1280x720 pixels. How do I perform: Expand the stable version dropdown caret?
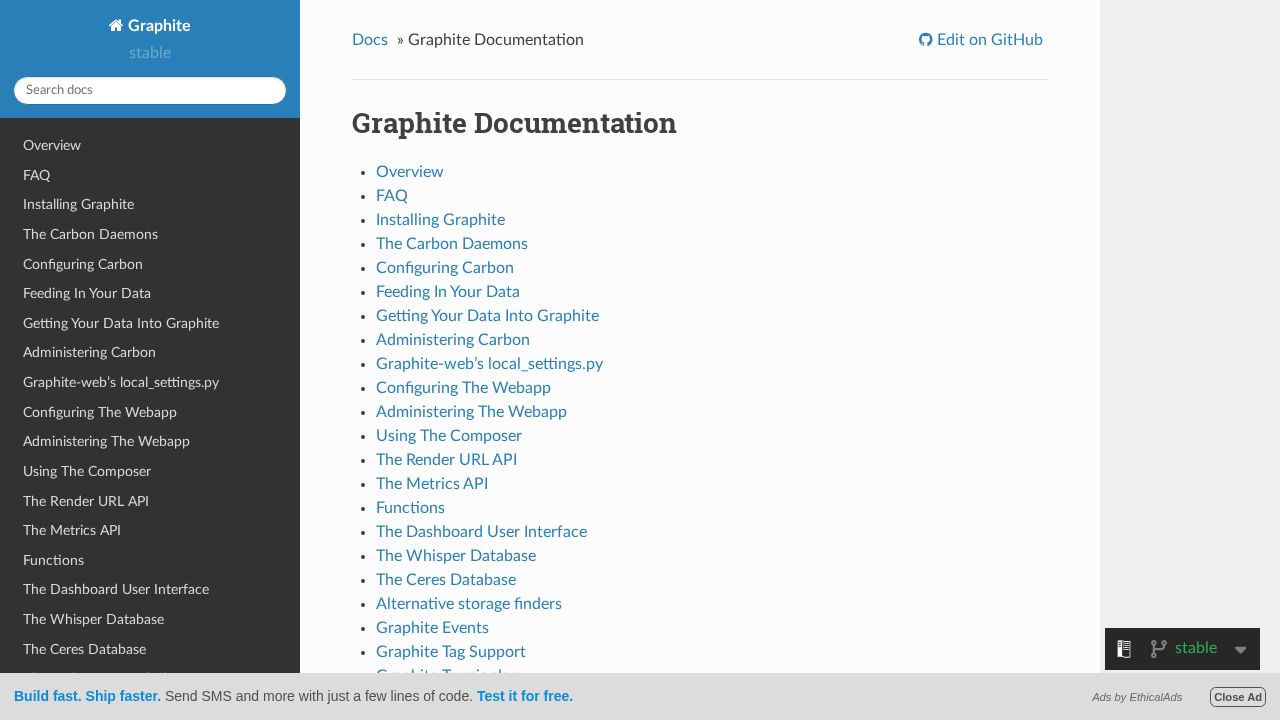click(x=1240, y=650)
